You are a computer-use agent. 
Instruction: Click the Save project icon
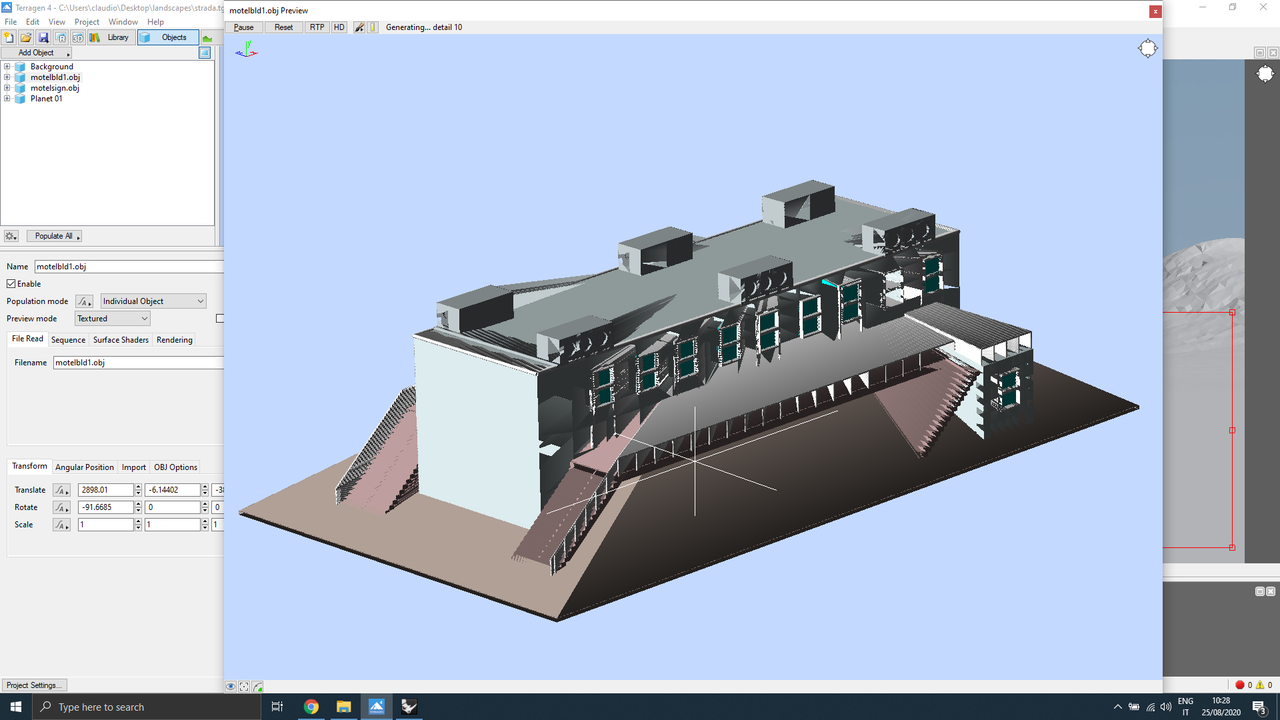[44, 37]
